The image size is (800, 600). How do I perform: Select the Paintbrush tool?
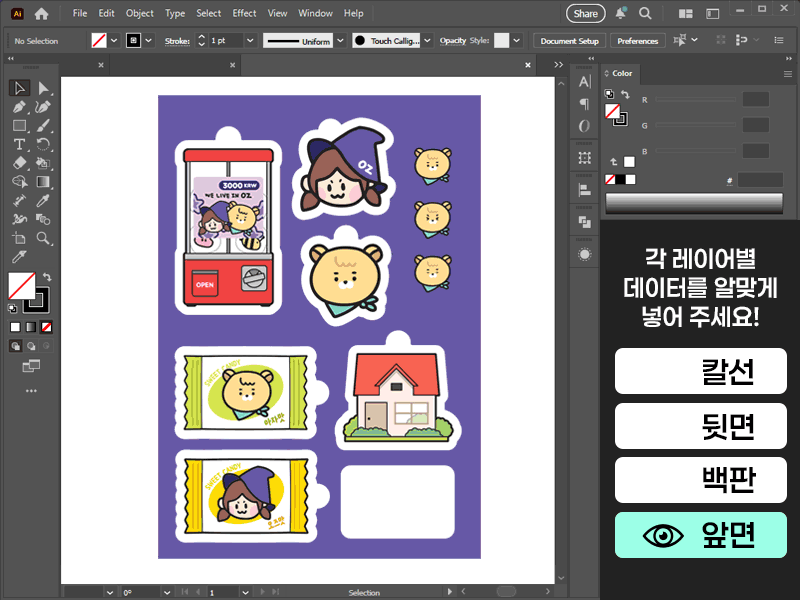43,126
